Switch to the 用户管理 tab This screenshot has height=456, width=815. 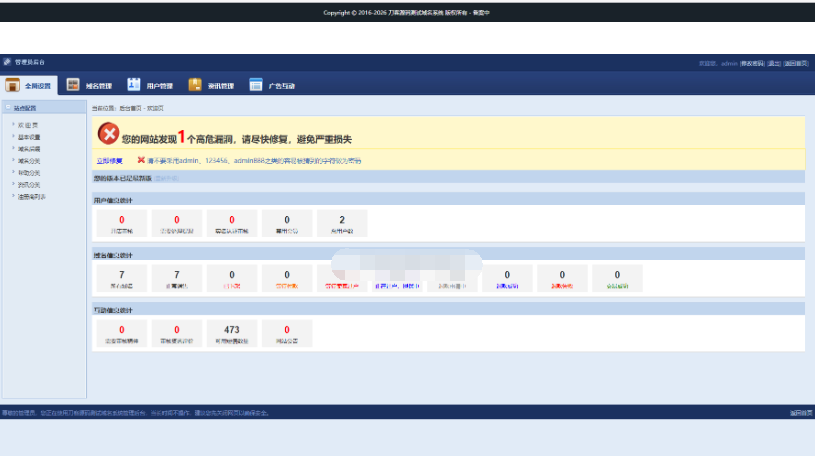[x=159, y=86]
